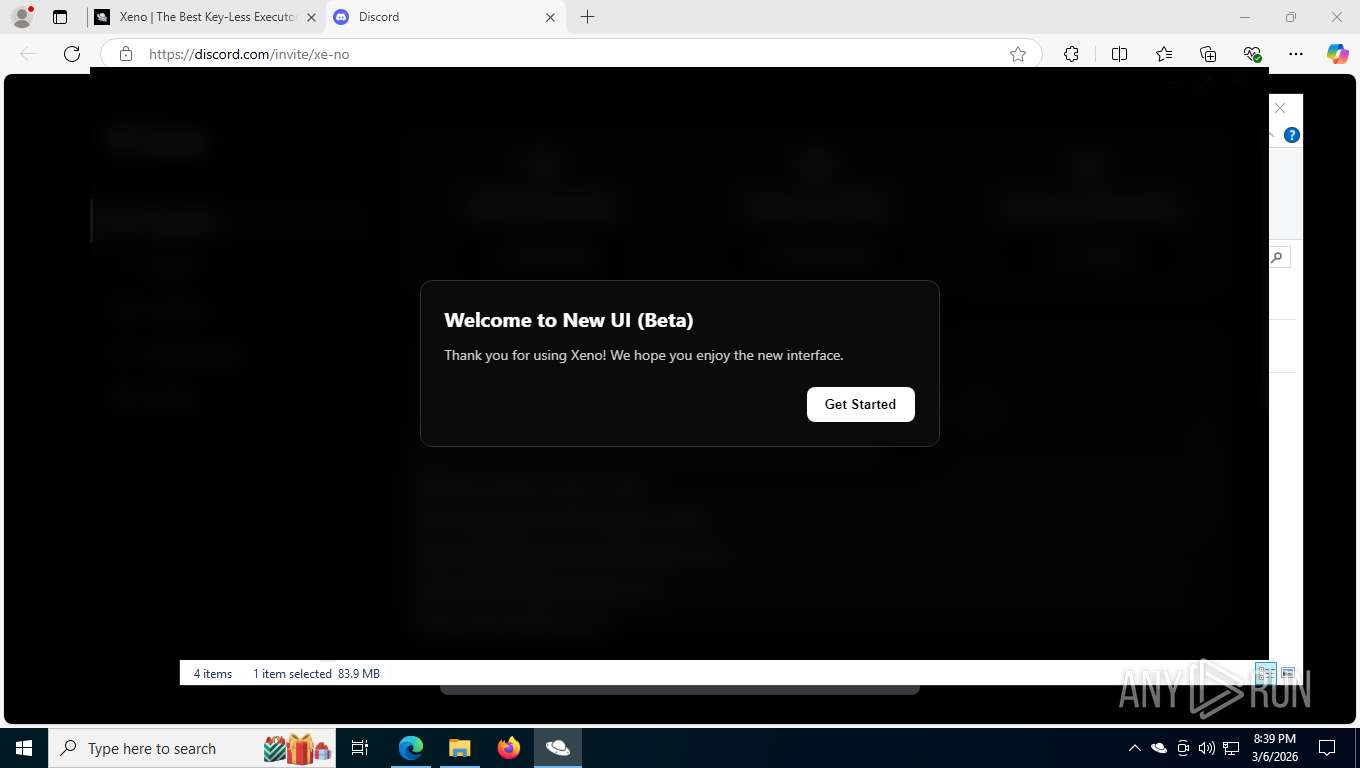1360x768 pixels.
Task: Click the Get Started button
Action: tap(860, 404)
